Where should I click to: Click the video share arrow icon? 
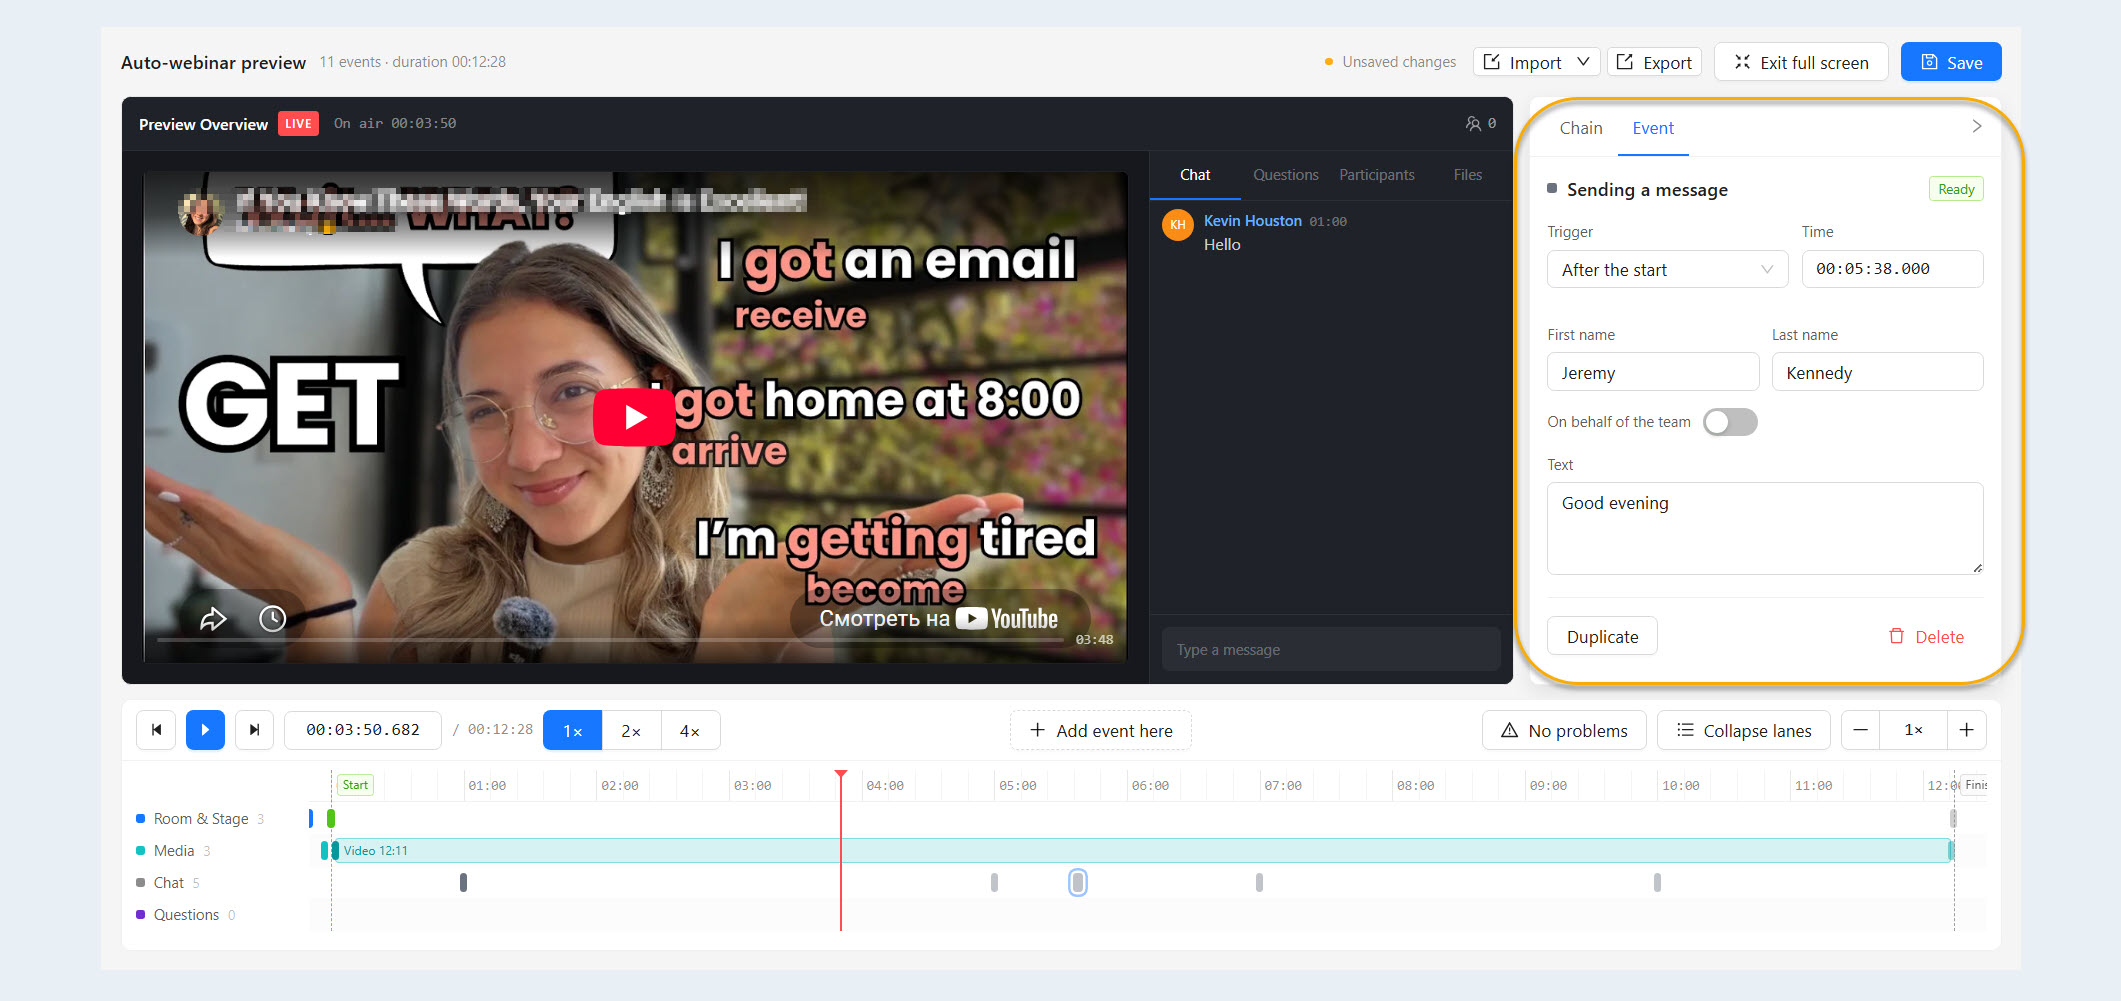pos(213,619)
